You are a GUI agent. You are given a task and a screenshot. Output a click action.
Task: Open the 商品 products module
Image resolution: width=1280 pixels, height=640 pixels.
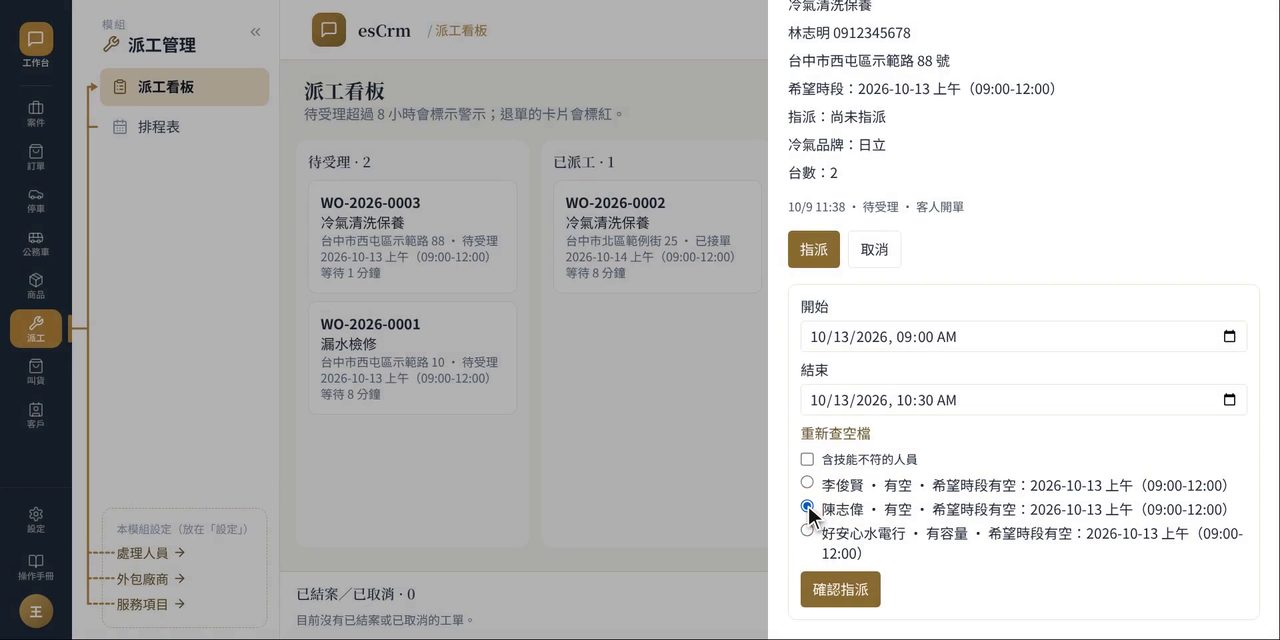tap(36, 286)
